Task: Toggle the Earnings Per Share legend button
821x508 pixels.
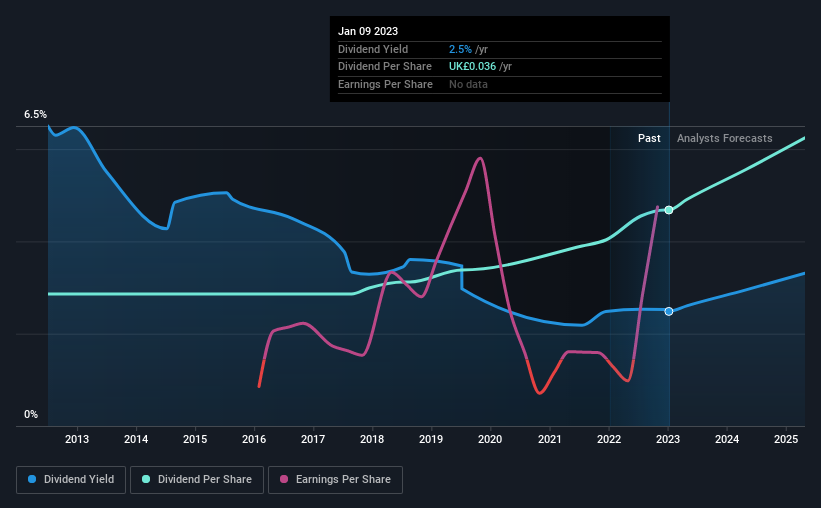Action: click(x=336, y=480)
